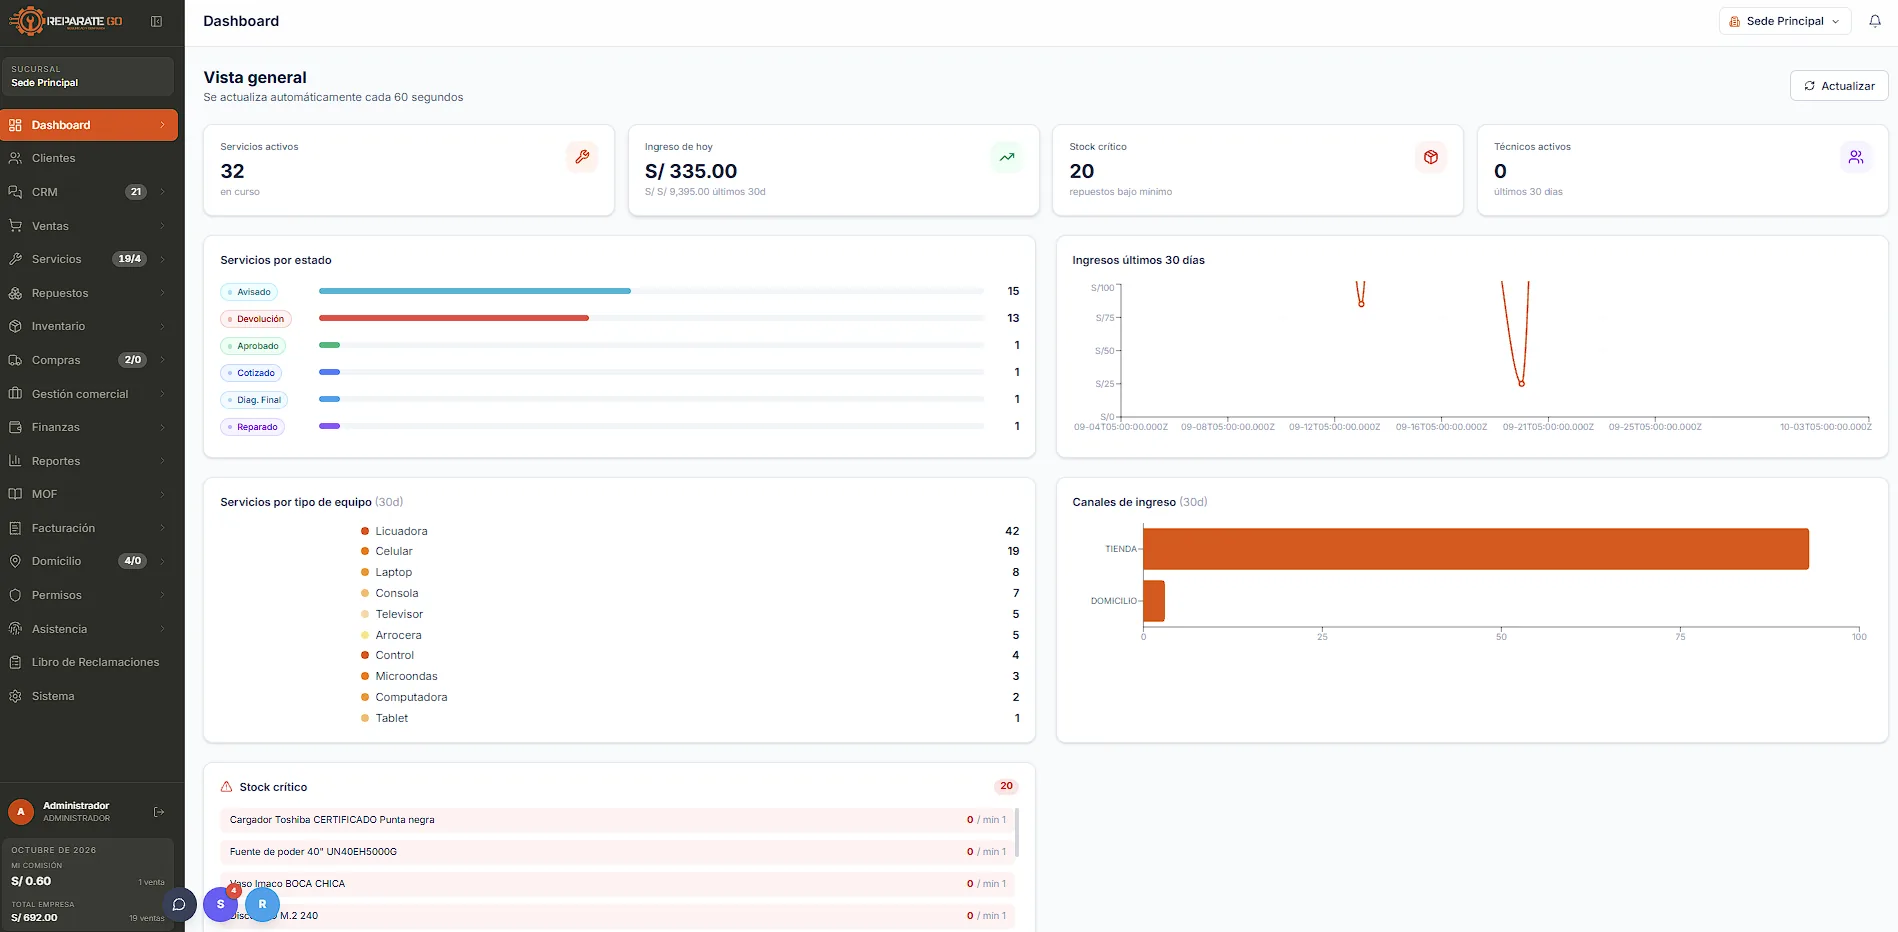The image size is (1898, 932).
Task: Open the Repuestos menu item
Action: (x=89, y=293)
